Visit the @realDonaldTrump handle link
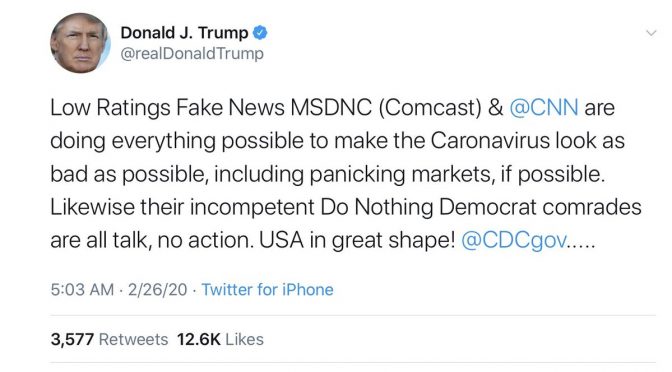This screenshot has width=672, height=372. tap(192, 54)
